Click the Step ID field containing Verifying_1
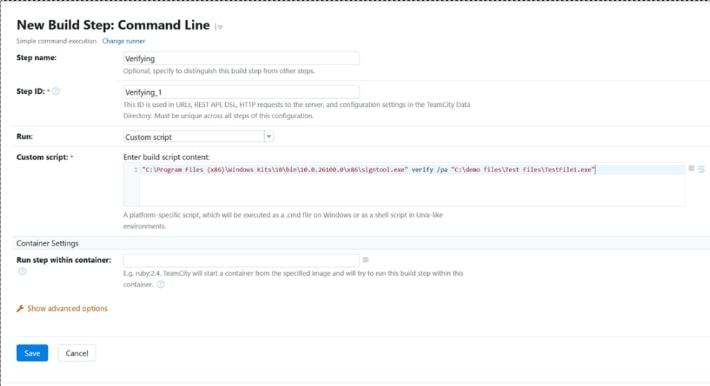The width and height of the screenshot is (710, 386). (x=241, y=92)
